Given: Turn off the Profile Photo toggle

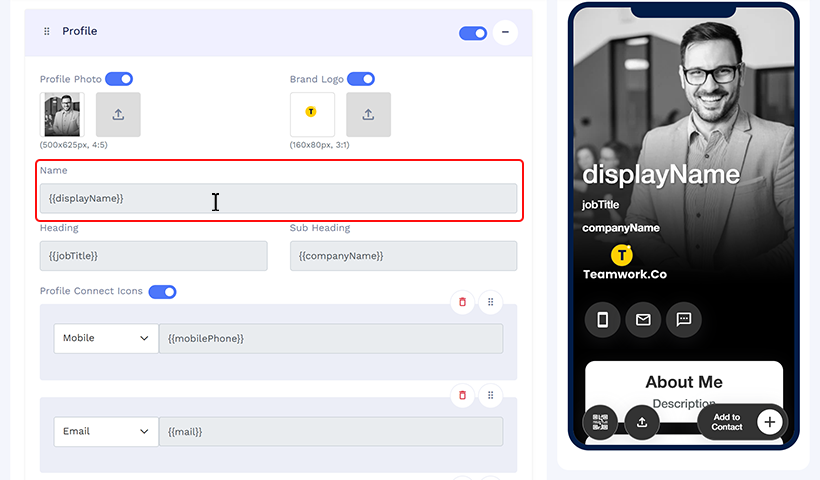Looking at the screenshot, I should click(119, 79).
